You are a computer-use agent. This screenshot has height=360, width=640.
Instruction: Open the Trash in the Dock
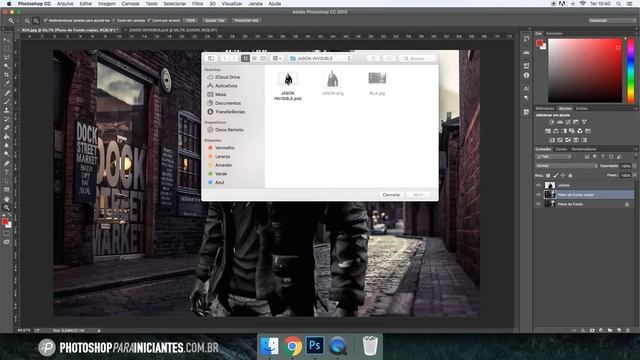point(370,346)
